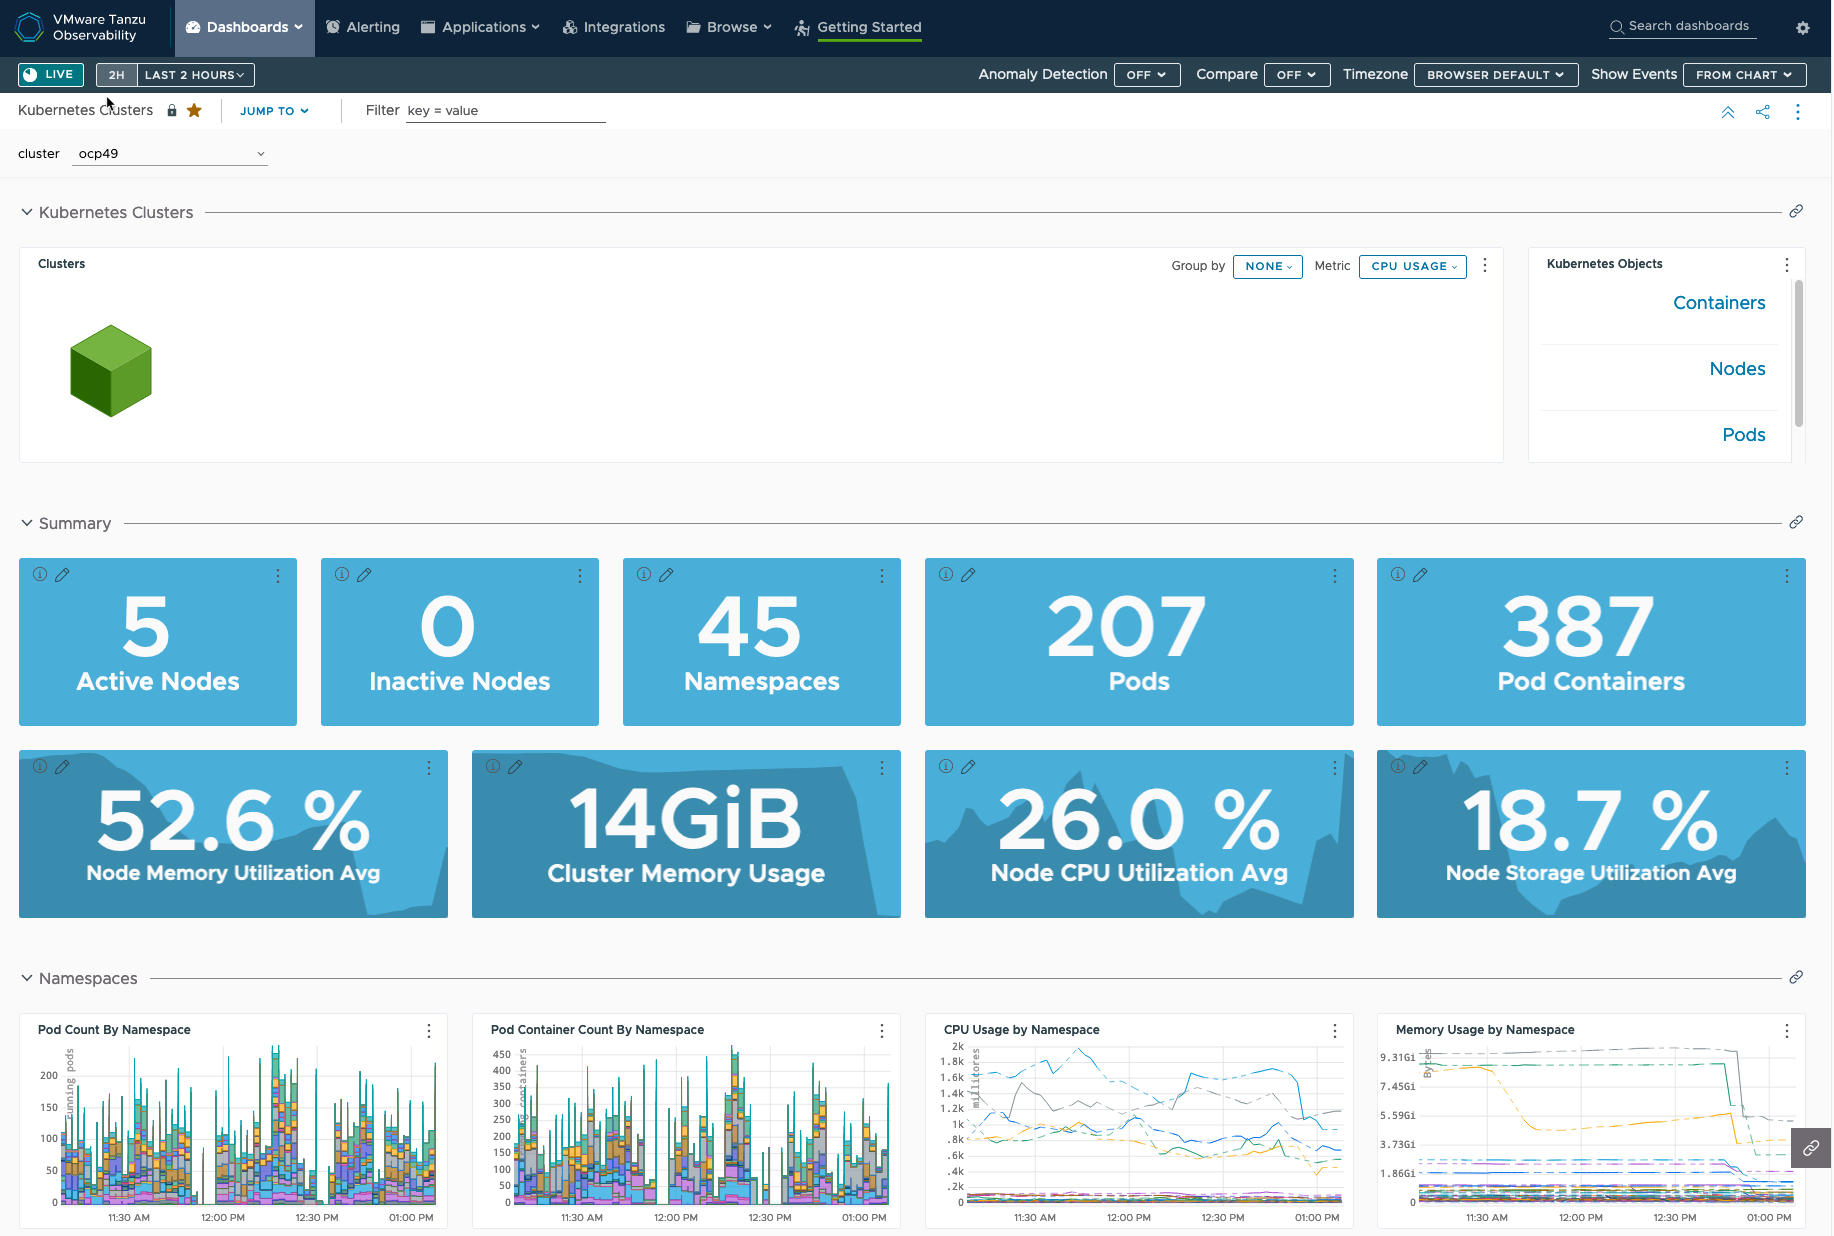The width and height of the screenshot is (1834, 1236).
Task: Open Node Storage Utilization Avg options menu
Action: click(x=1787, y=768)
